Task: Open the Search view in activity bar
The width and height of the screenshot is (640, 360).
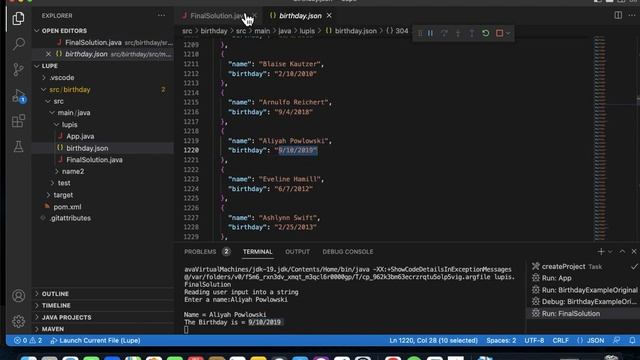Action: tap(18, 44)
